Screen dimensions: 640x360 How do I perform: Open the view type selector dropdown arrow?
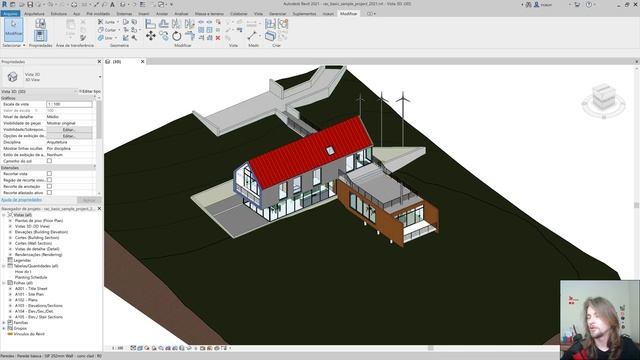pyautogui.click(x=100, y=77)
